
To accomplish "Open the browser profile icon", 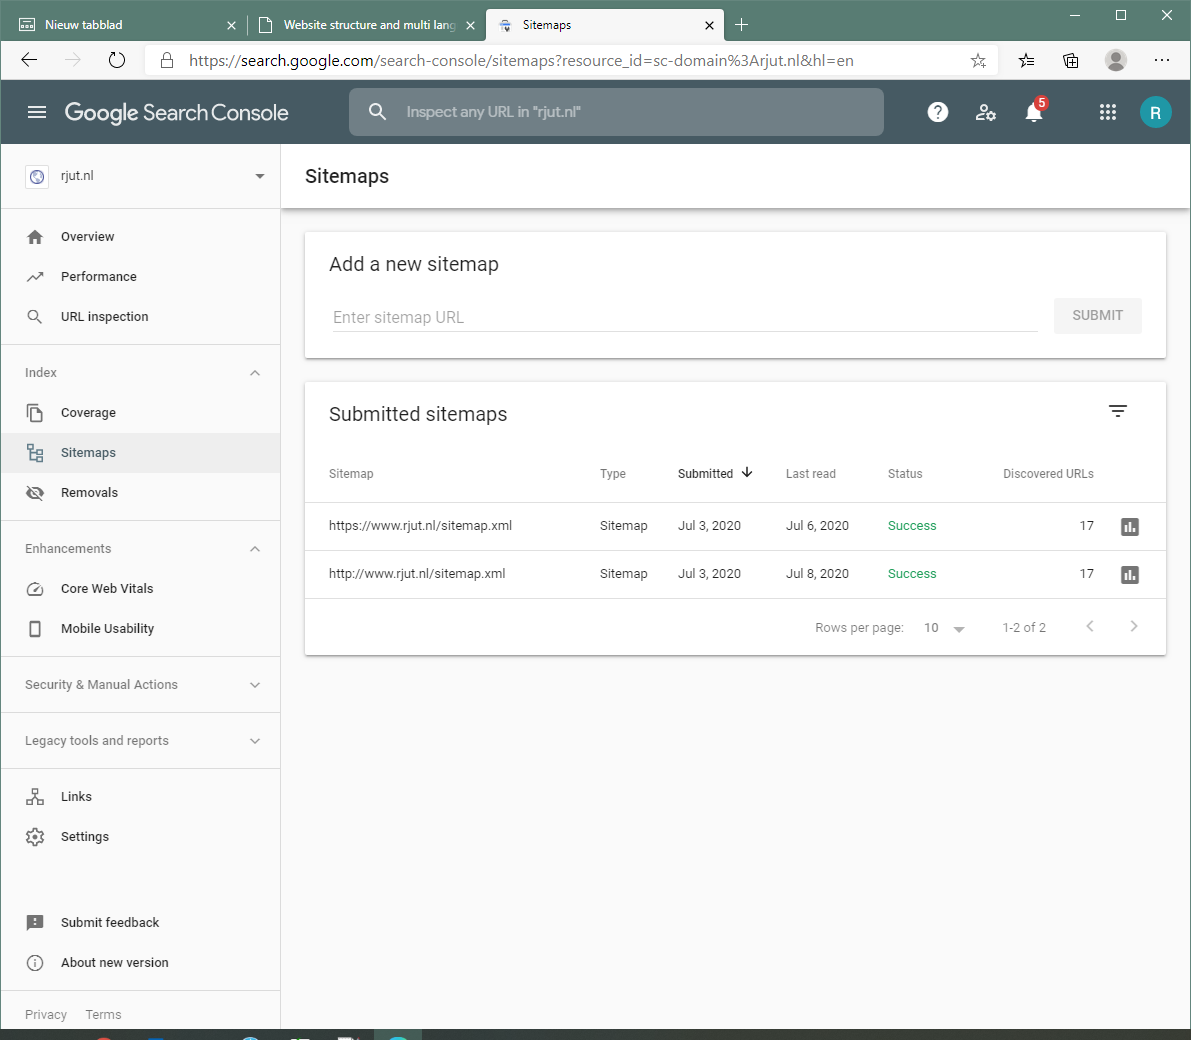I will coord(1115,60).
